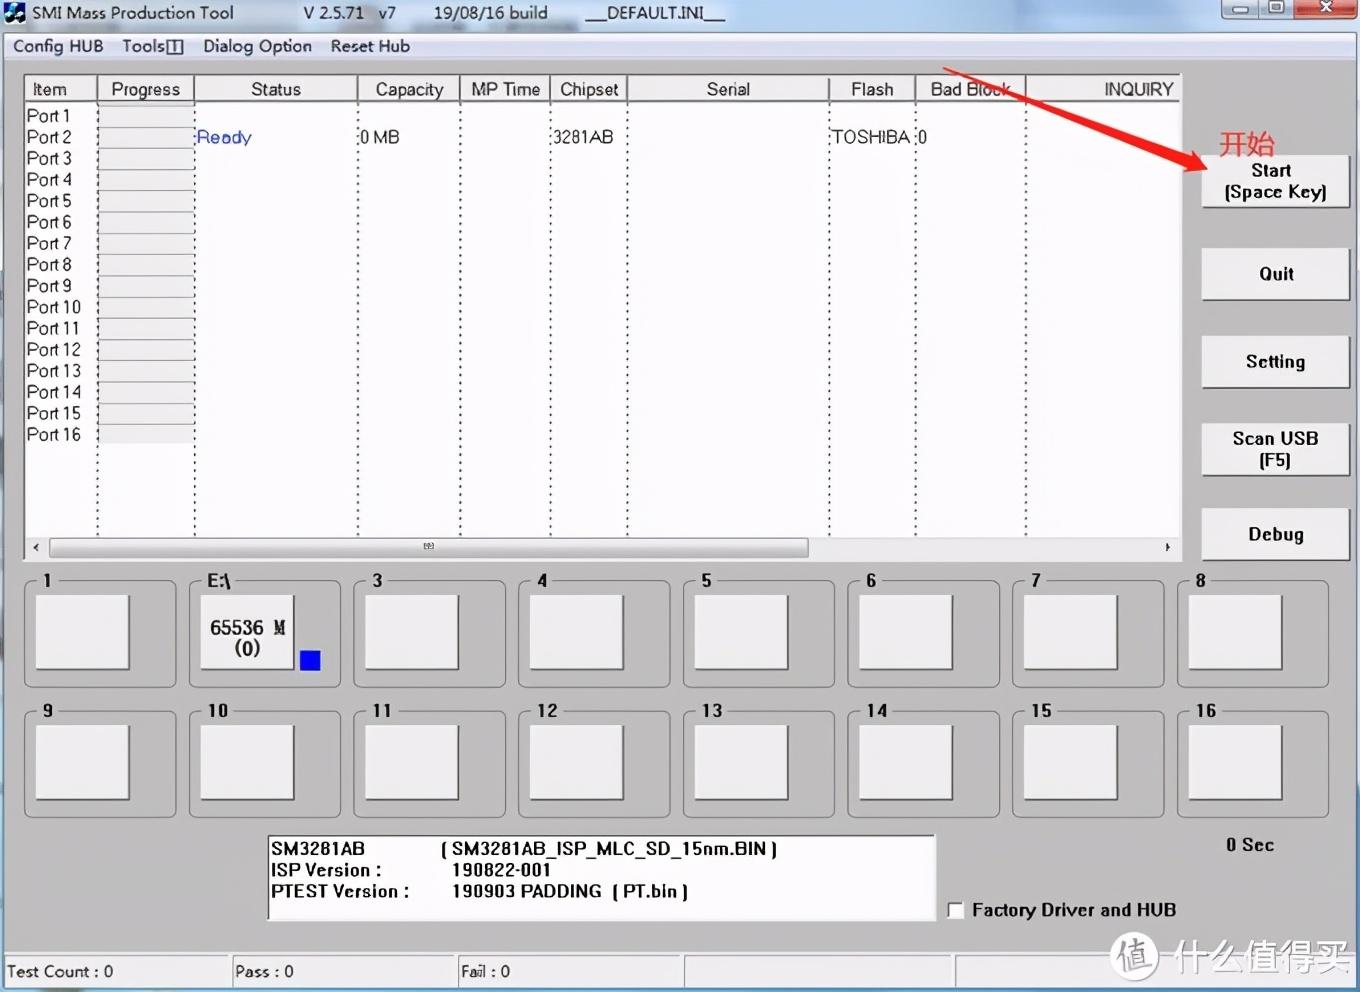This screenshot has width=1360, height=992.
Task: Select the Port 2 row in list
Action: [x=602, y=137]
